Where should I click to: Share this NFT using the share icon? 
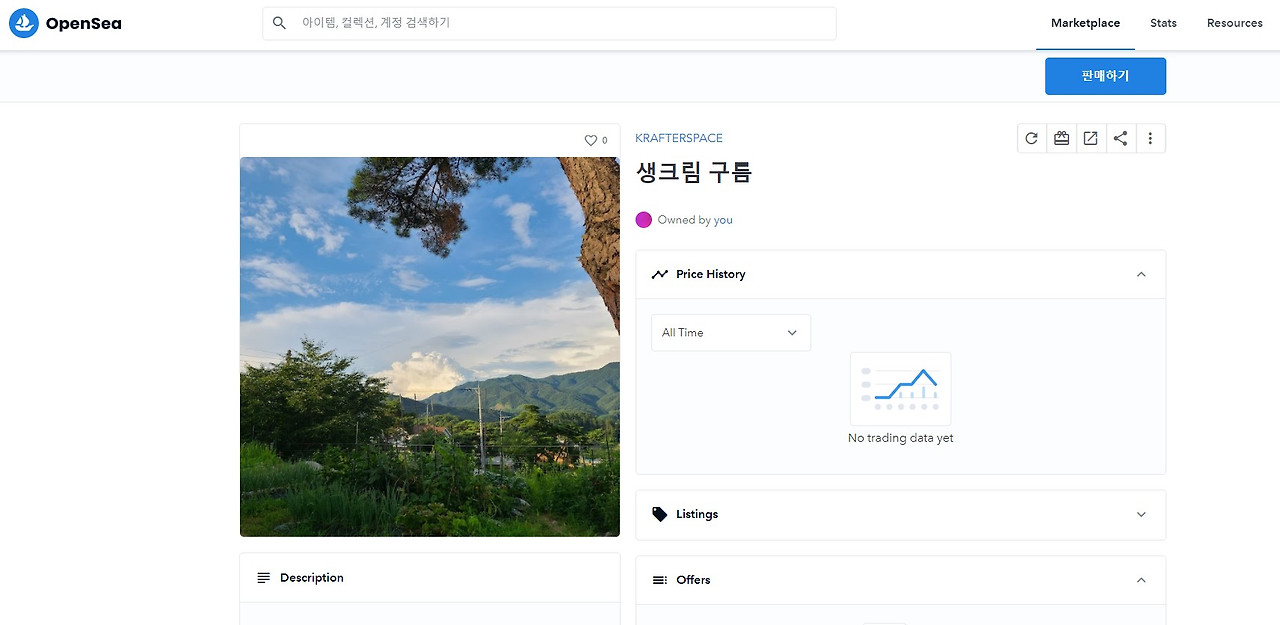pos(1120,138)
